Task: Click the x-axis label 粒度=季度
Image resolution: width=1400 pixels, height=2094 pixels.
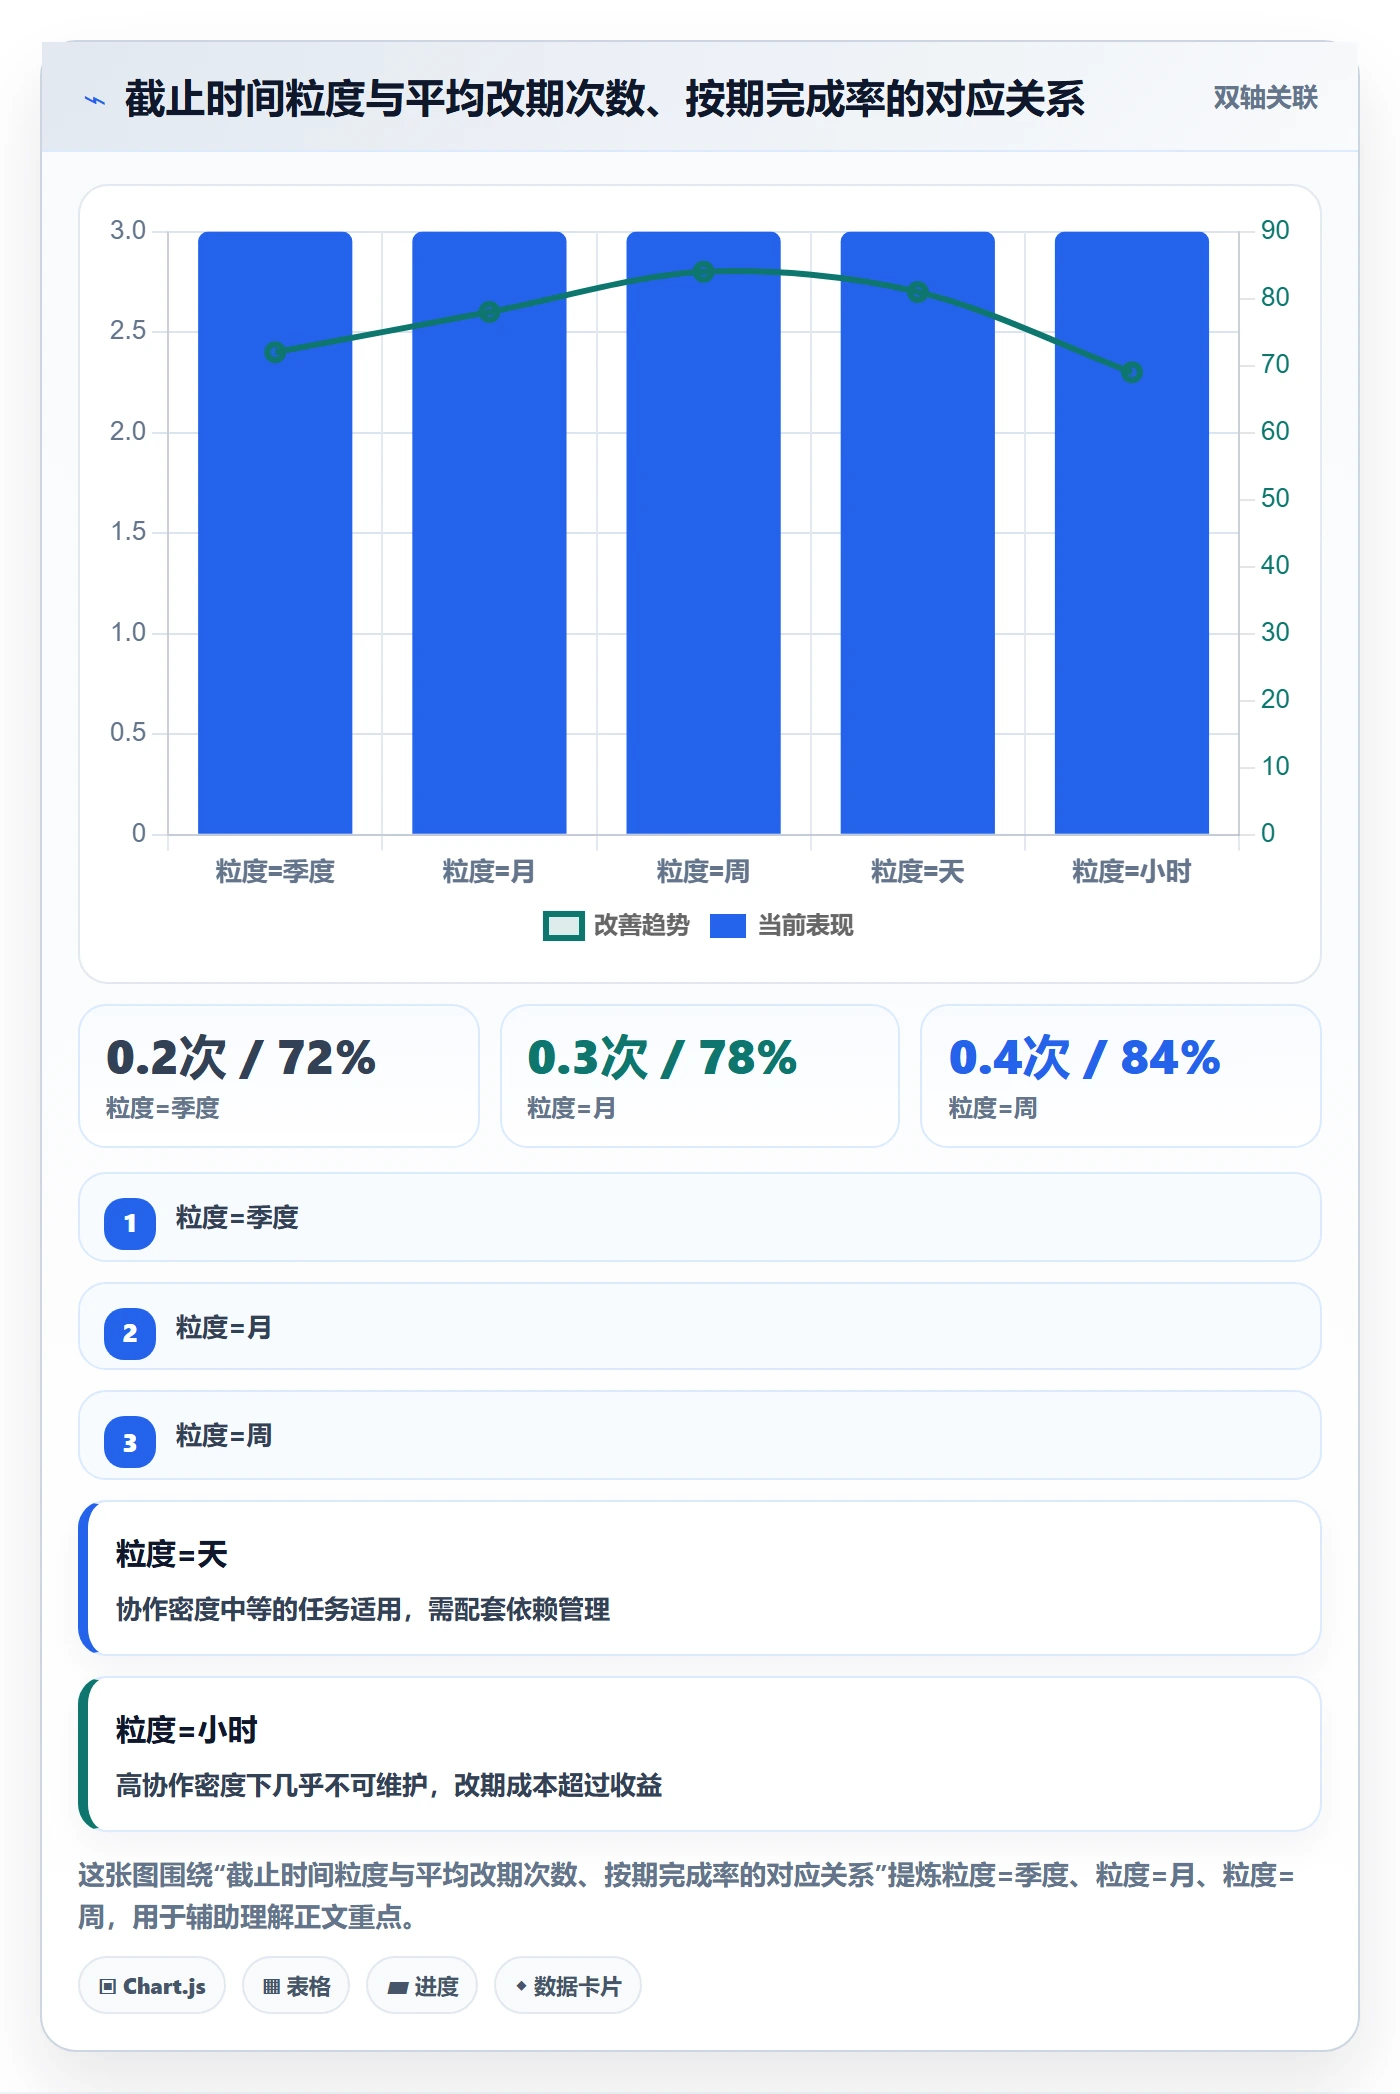Action: pos(275,871)
